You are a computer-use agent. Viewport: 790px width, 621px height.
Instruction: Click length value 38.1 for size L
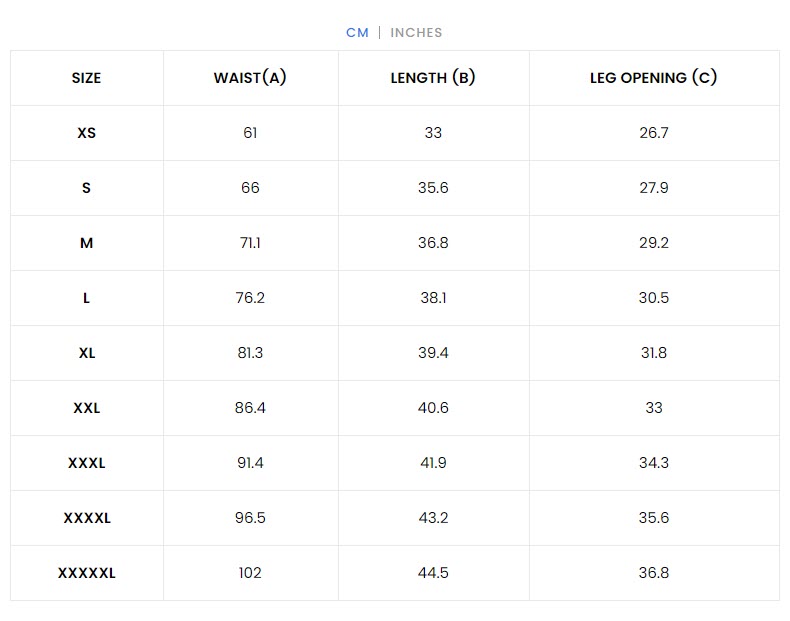coord(433,298)
